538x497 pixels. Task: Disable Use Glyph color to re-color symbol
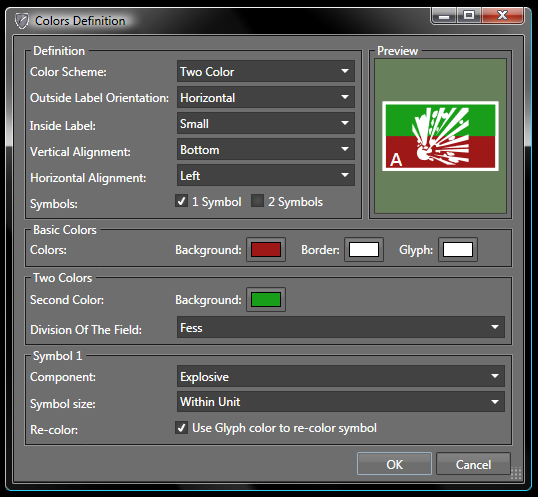181,428
